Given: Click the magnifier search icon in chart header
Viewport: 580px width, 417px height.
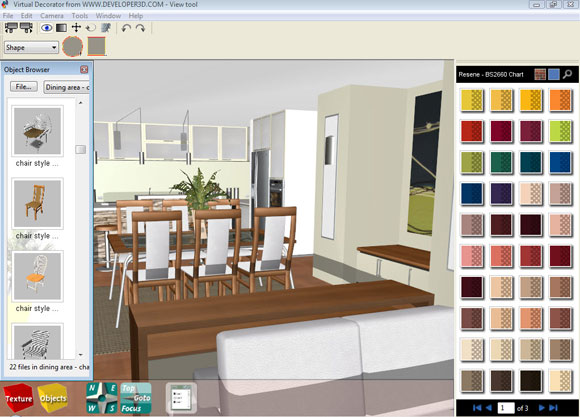Looking at the screenshot, I should tap(567, 74).
